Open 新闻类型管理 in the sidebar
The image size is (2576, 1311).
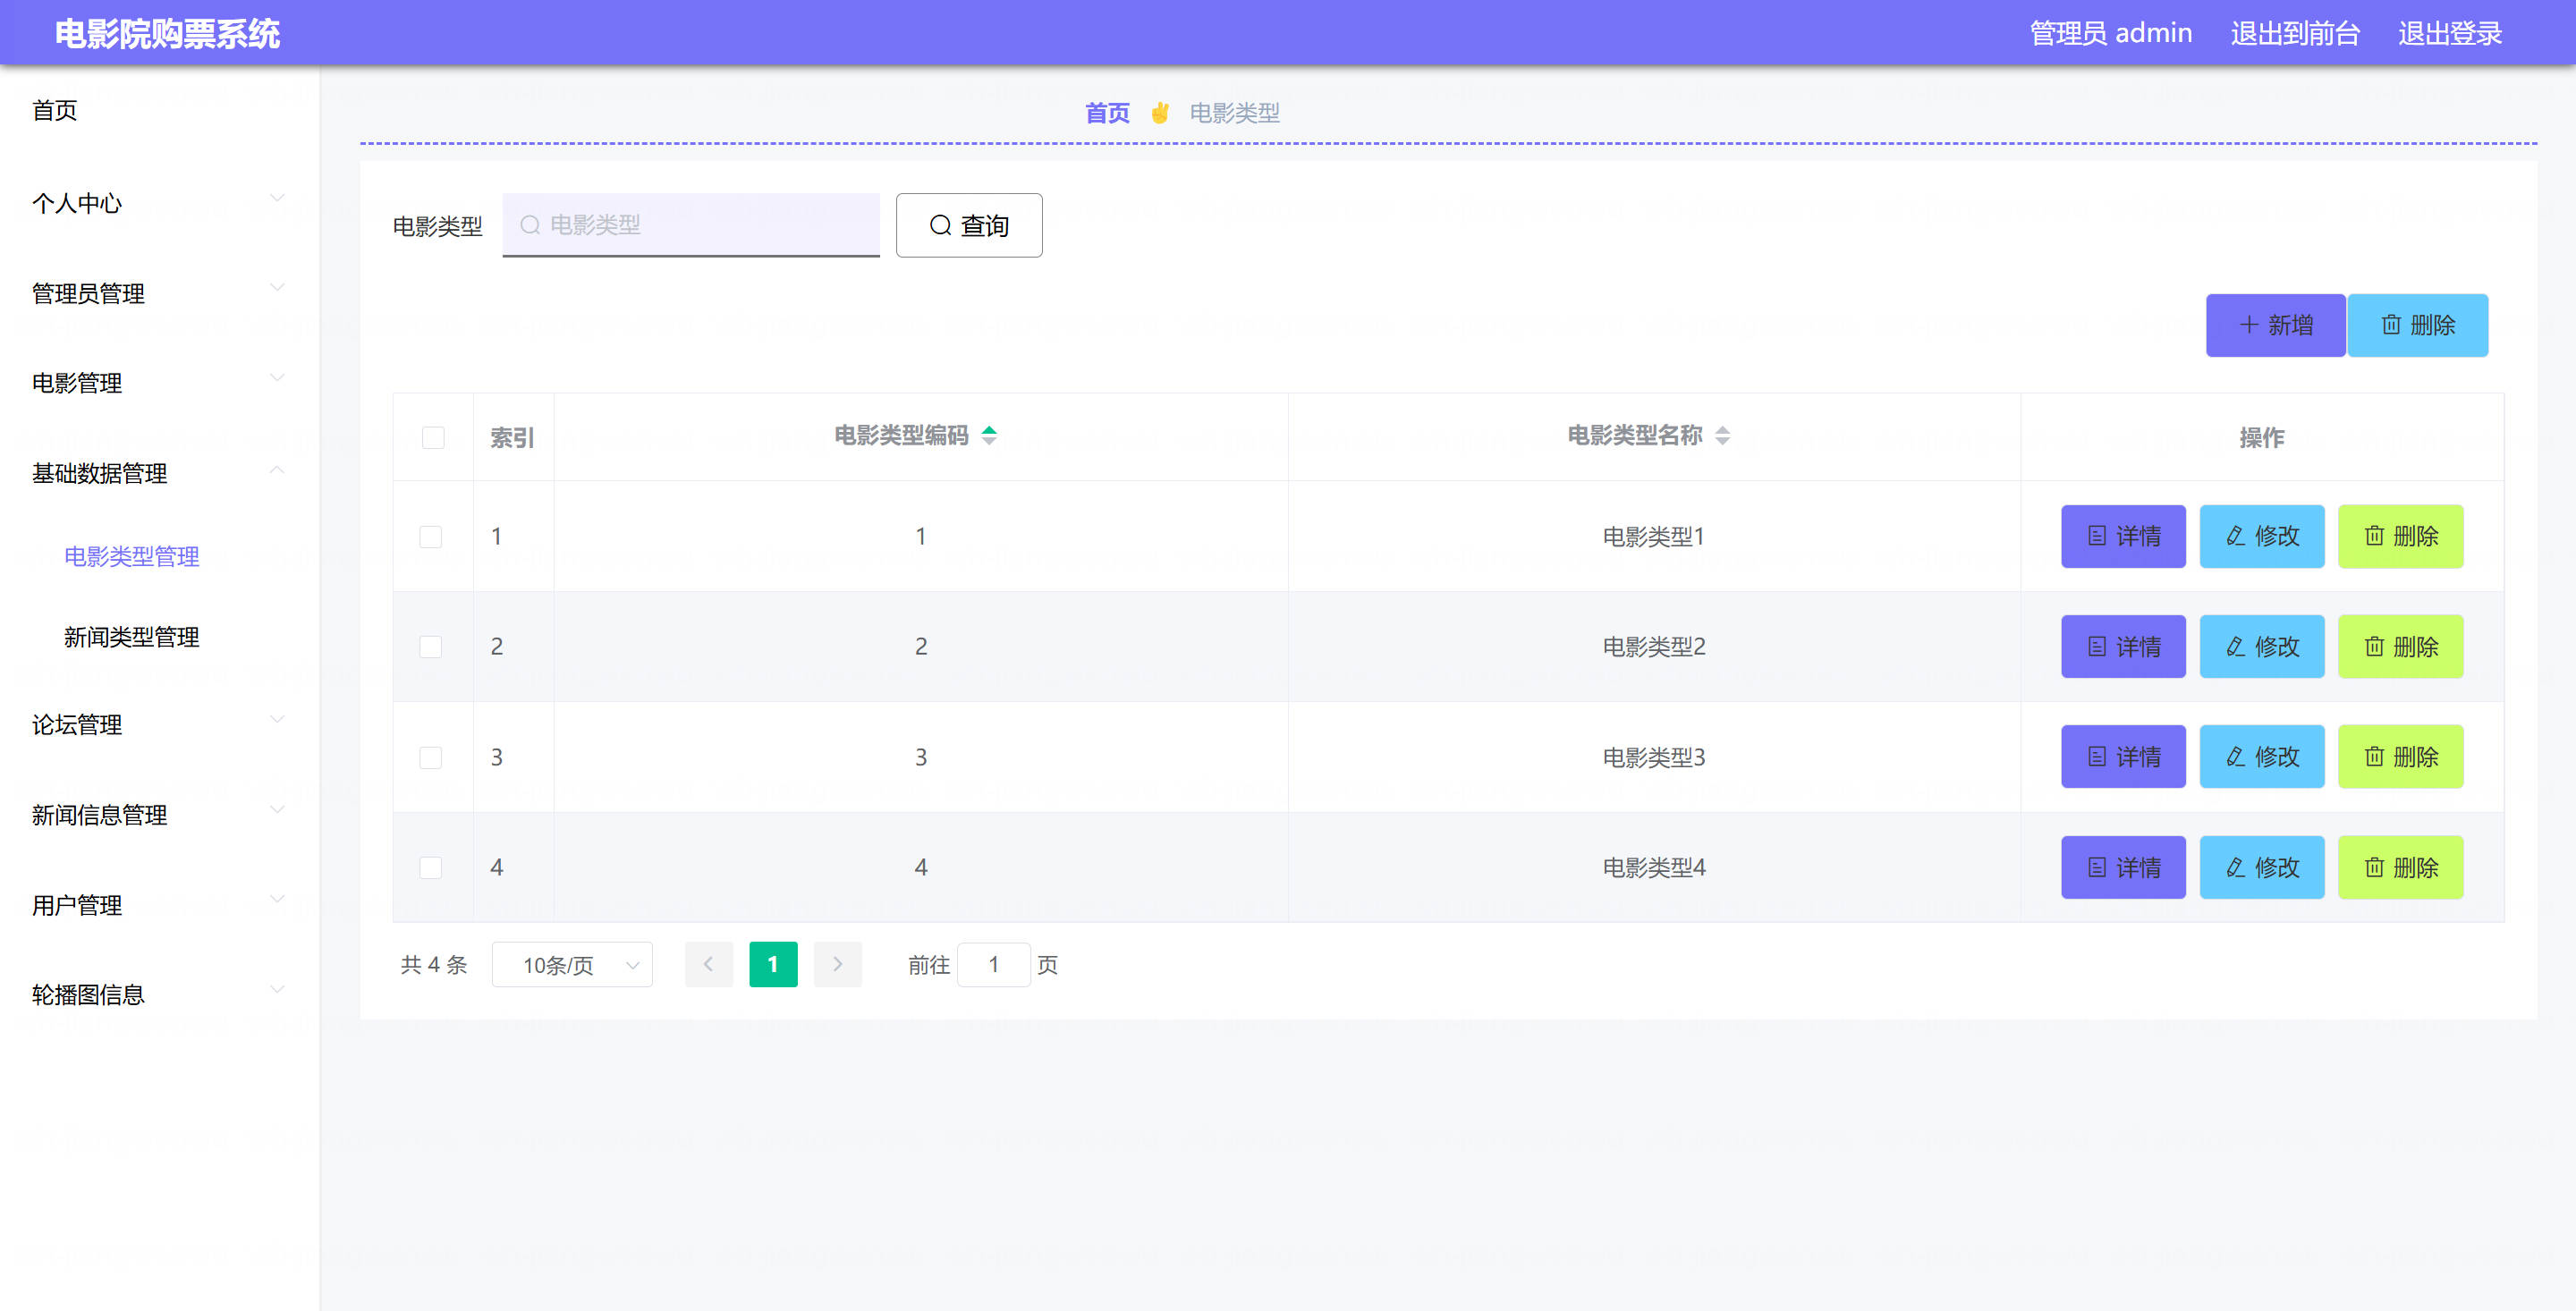tap(131, 637)
